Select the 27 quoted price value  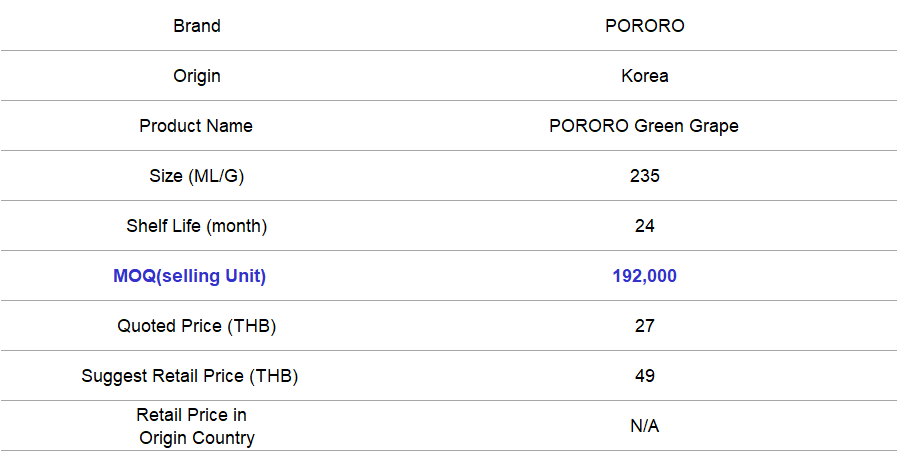[645, 326]
